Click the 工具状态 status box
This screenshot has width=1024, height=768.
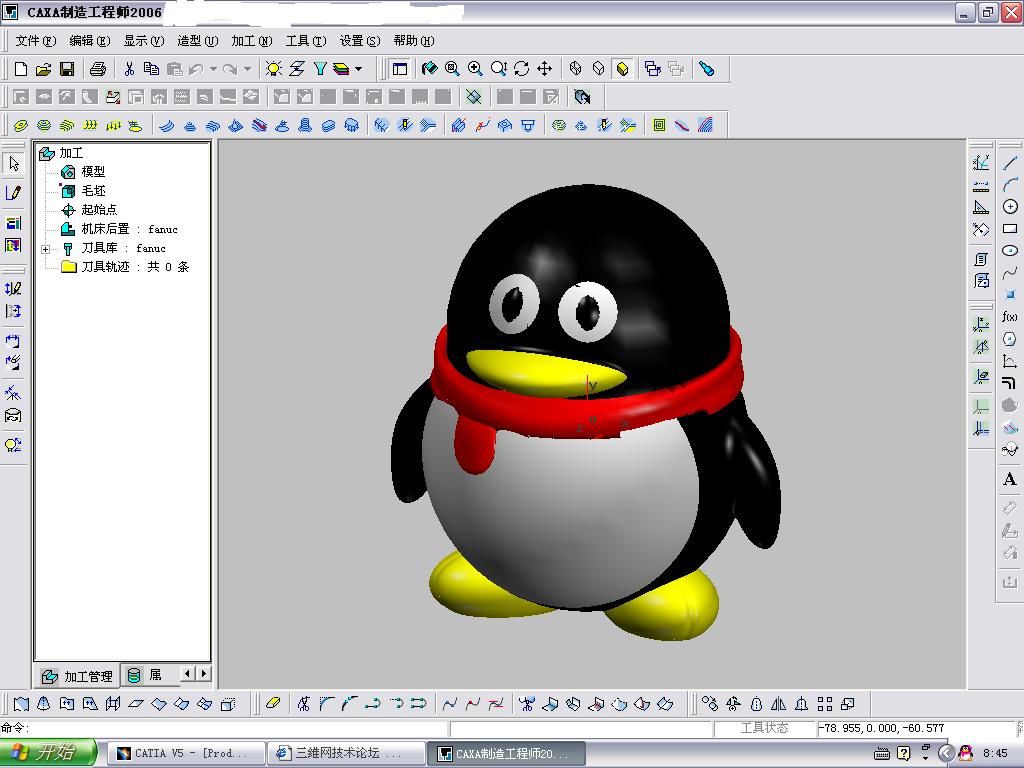(x=764, y=728)
